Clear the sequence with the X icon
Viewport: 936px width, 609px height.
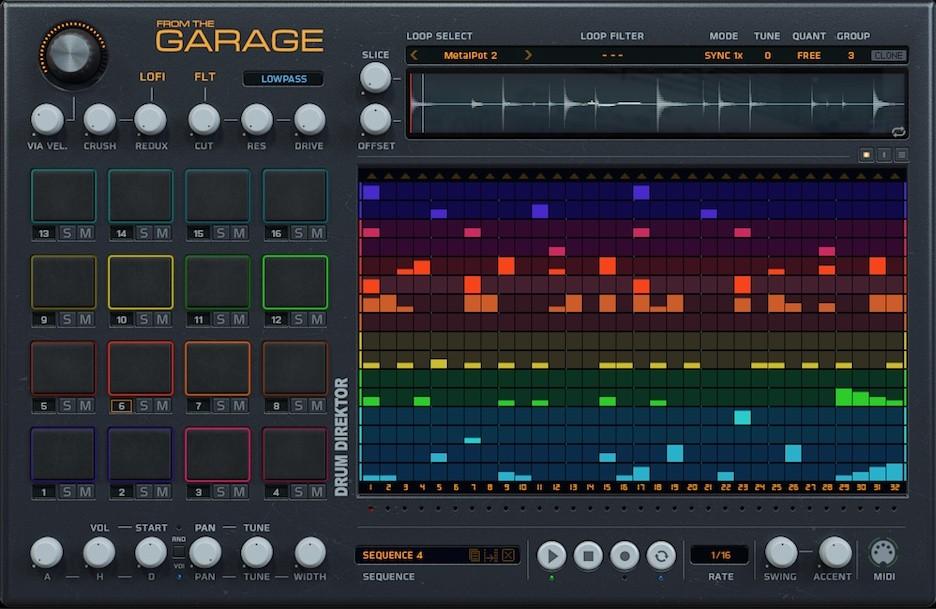click(508, 555)
